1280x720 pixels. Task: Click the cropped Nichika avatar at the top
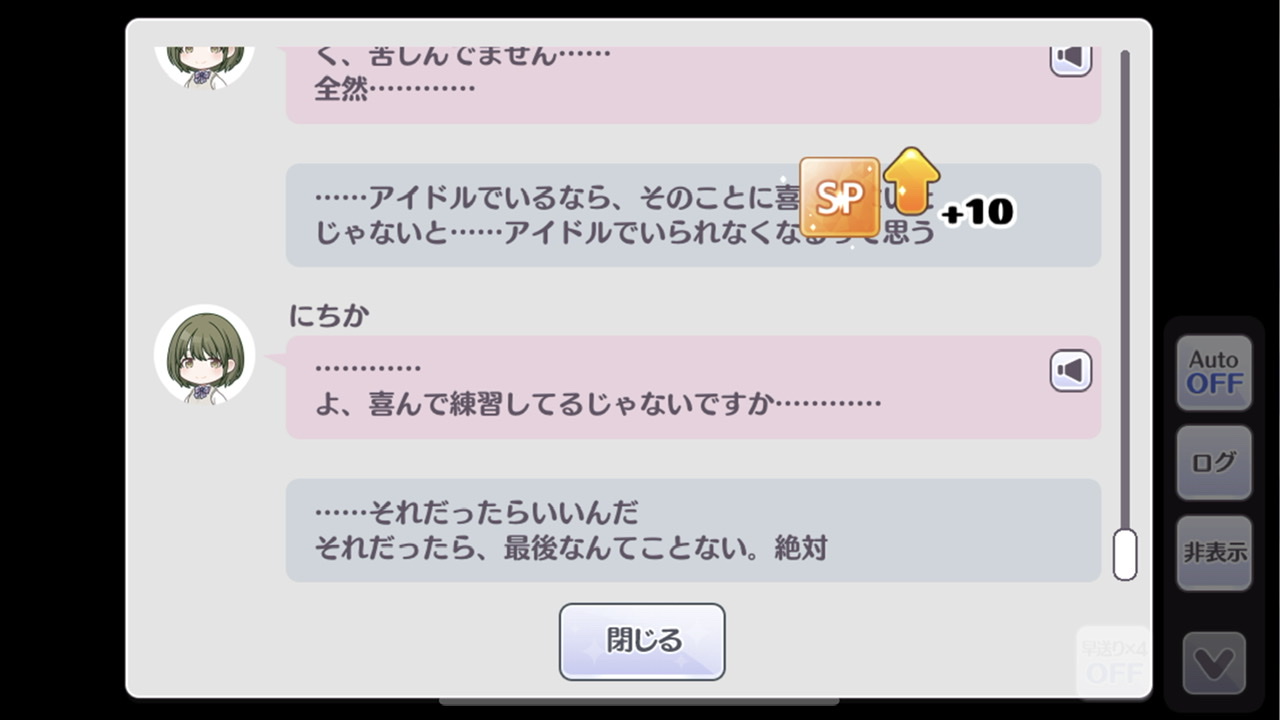(x=204, y=66)
